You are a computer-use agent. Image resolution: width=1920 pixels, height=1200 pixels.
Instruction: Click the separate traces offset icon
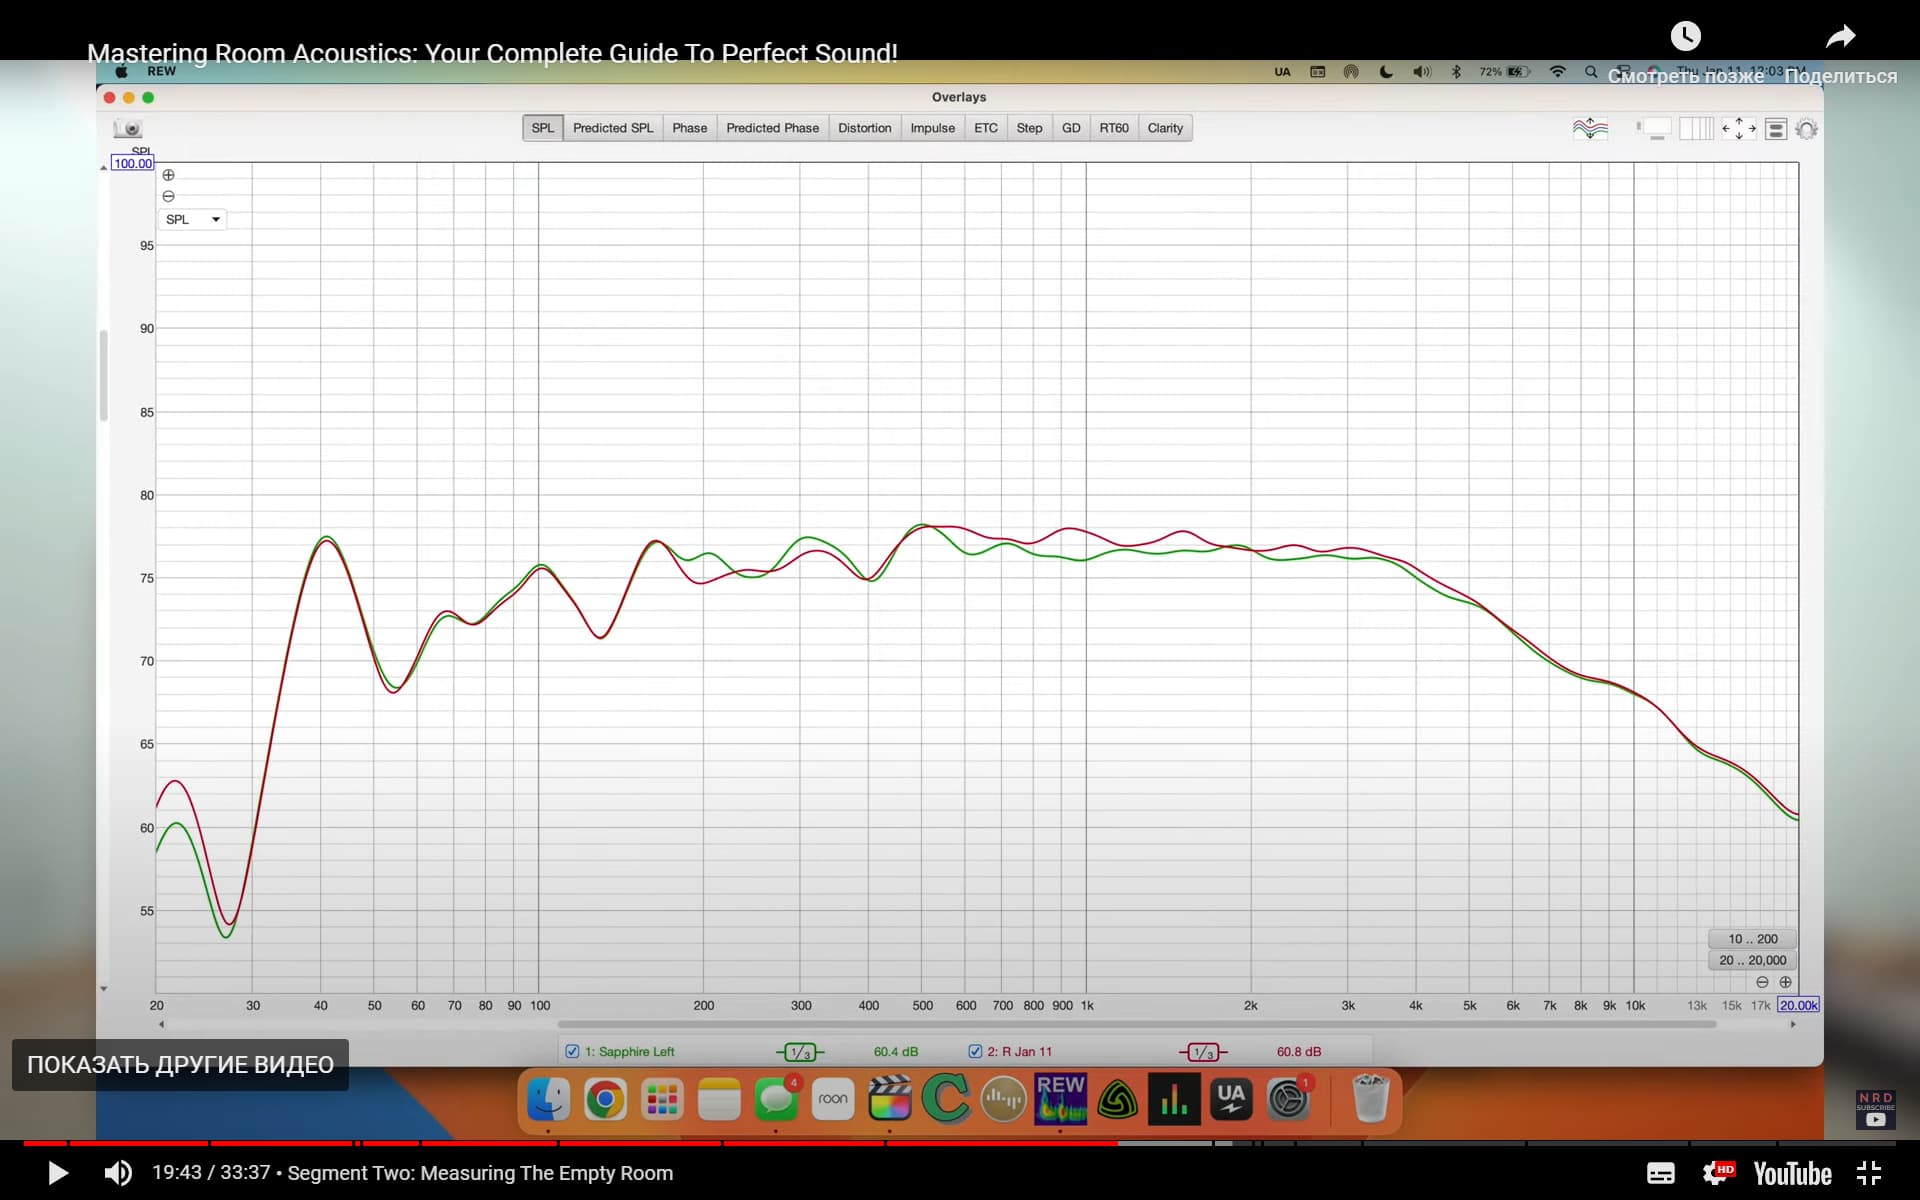pyautogui.click(x=1589, y=129)
